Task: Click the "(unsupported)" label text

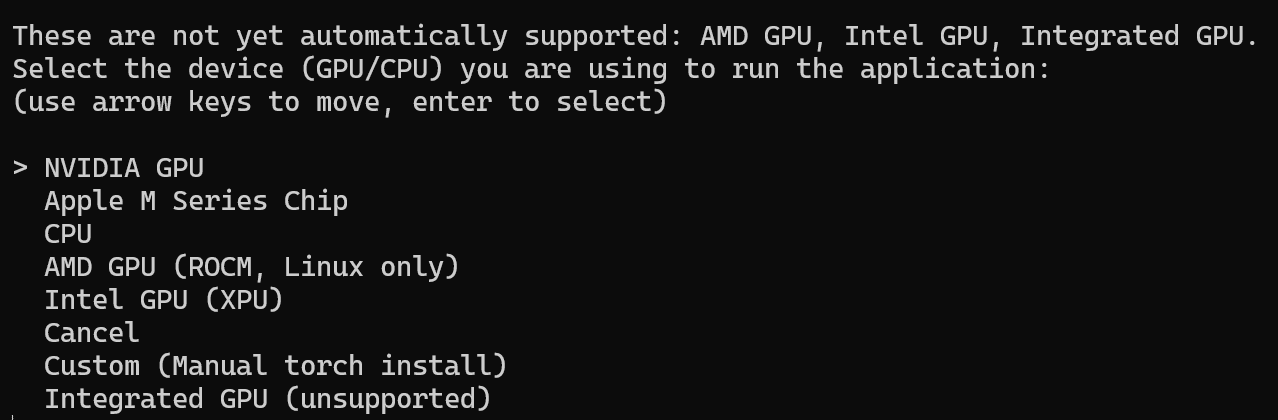Action: coord(388,399)
